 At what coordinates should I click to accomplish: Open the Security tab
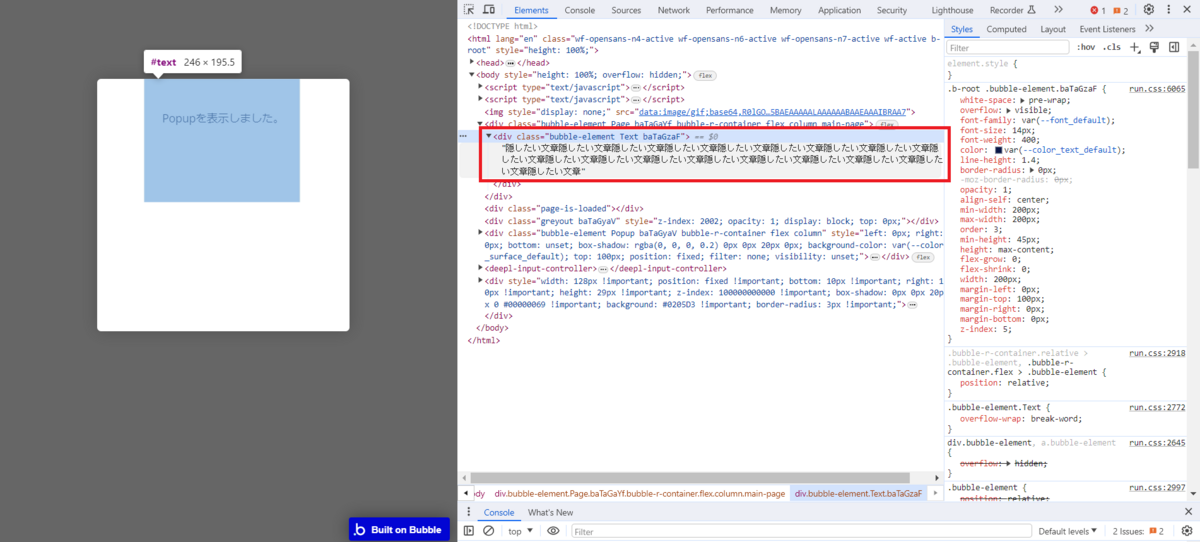(x=892, y=10)
